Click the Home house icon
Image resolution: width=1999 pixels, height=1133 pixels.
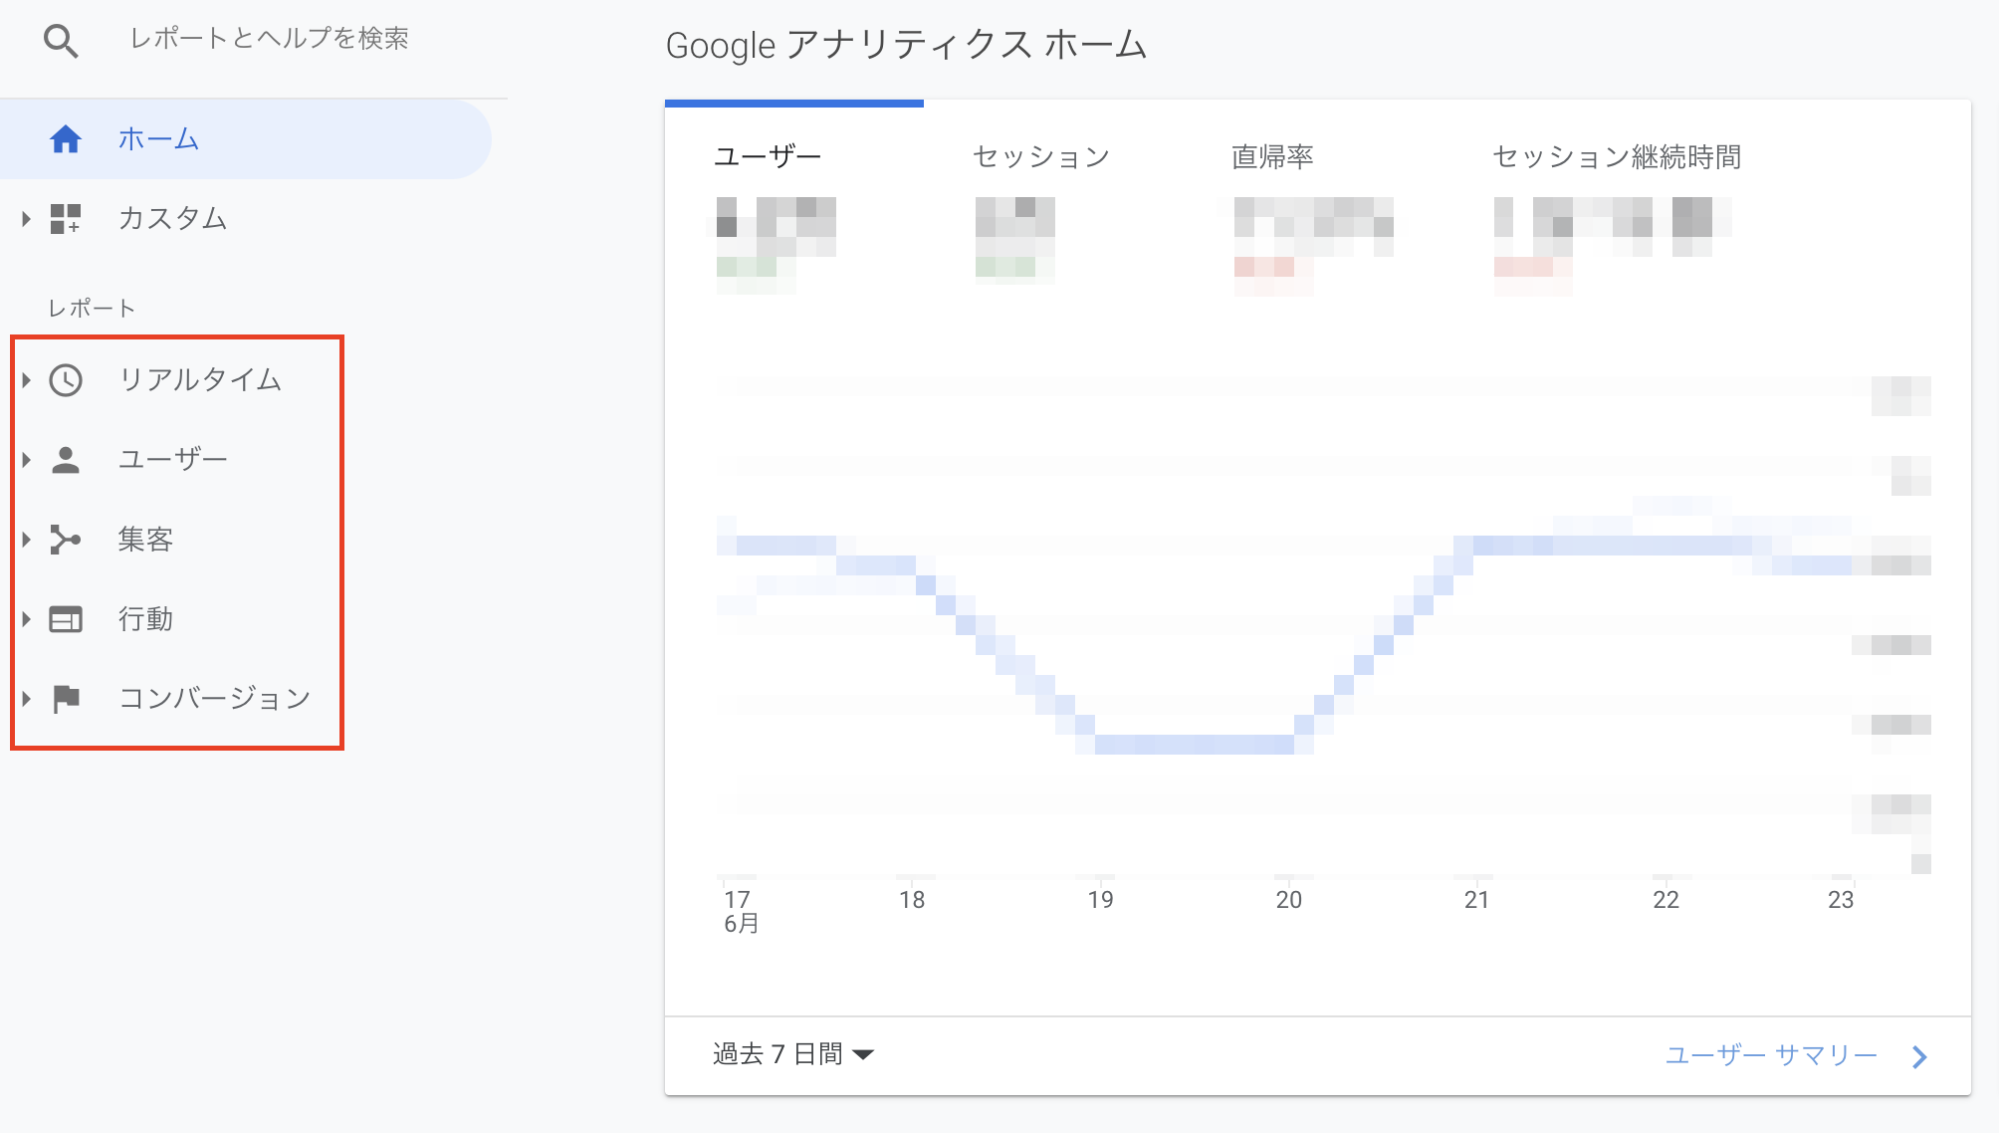point(66,139)
